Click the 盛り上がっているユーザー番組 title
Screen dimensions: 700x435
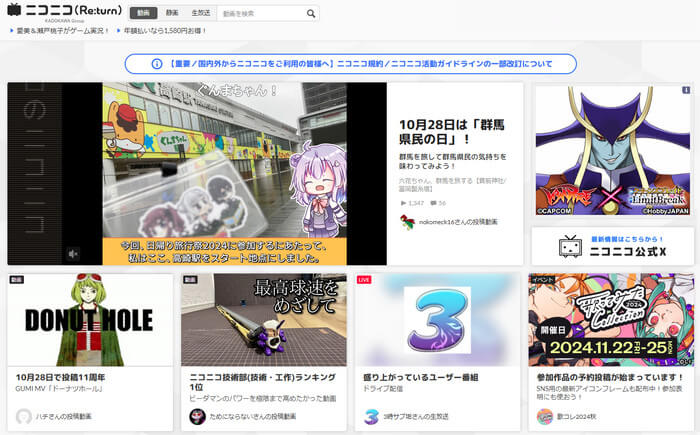click(x=421, y=377)
